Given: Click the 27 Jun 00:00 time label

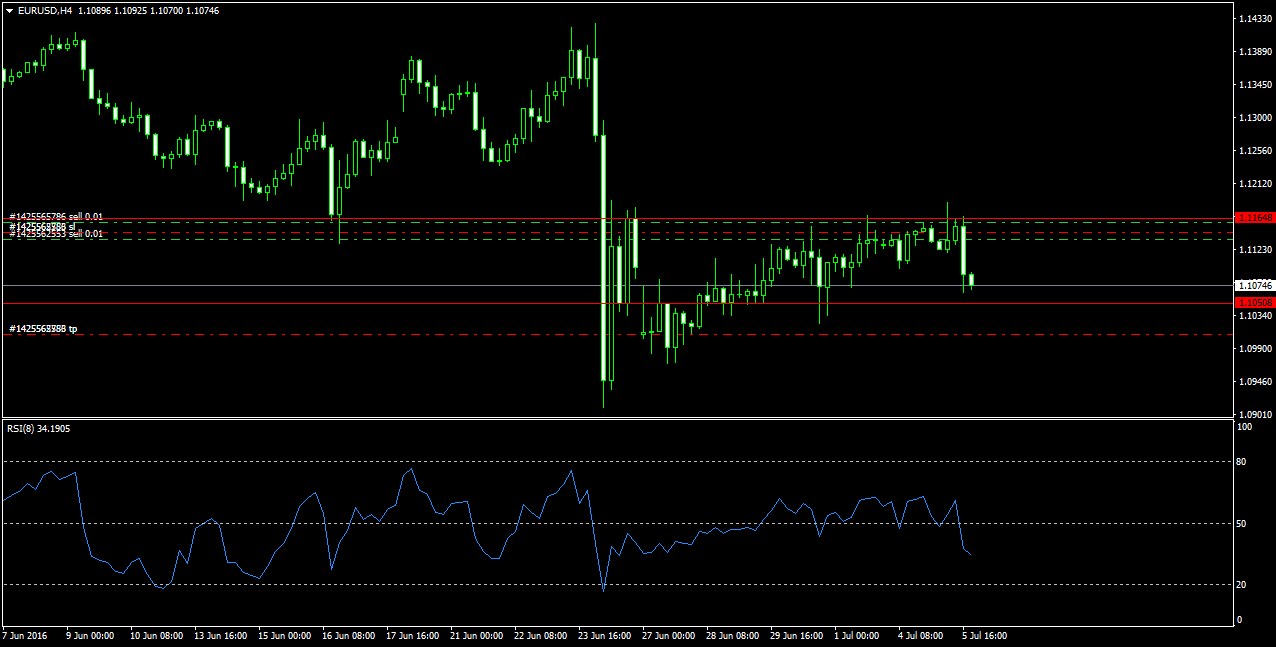Looking at the screenshot, I should point(668,635).
